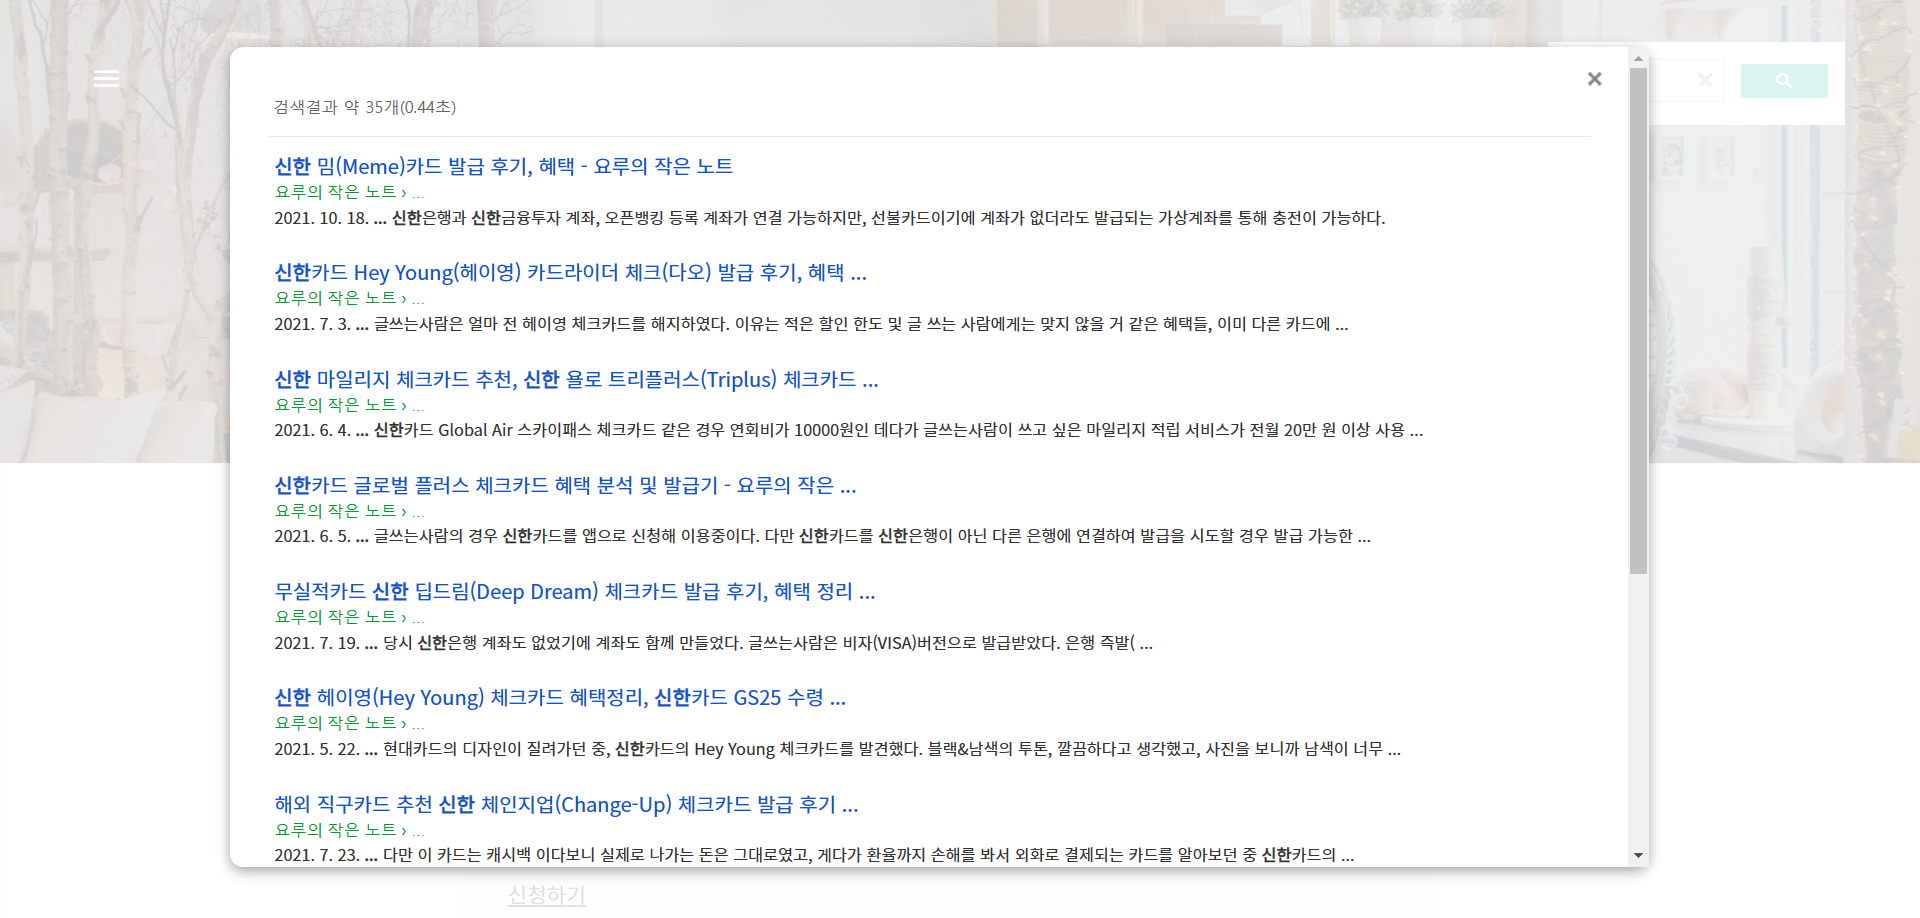Screen dimensions: 1920x918
Task: Open the 신한 헤이영(Hey Young) 체크카드 혜택정리 result
Action: click(560, 697)
